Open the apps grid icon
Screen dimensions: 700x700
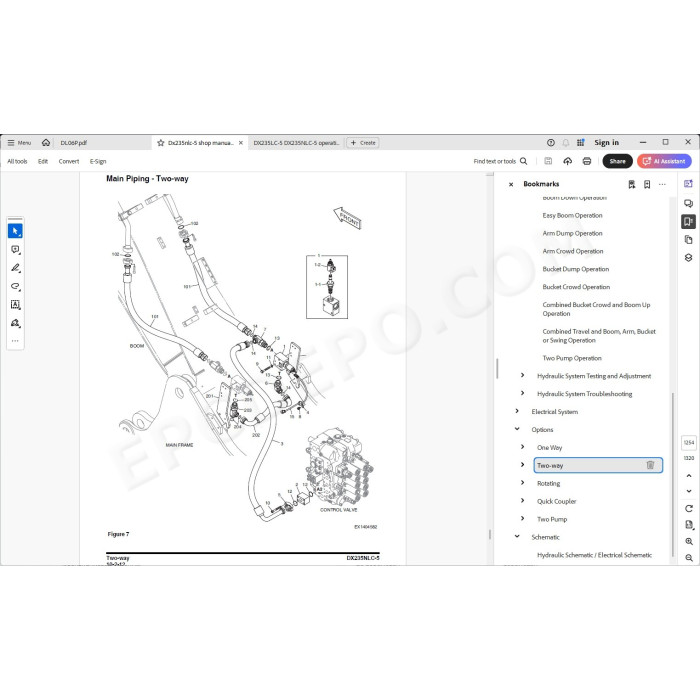click(x=580, y=143)
